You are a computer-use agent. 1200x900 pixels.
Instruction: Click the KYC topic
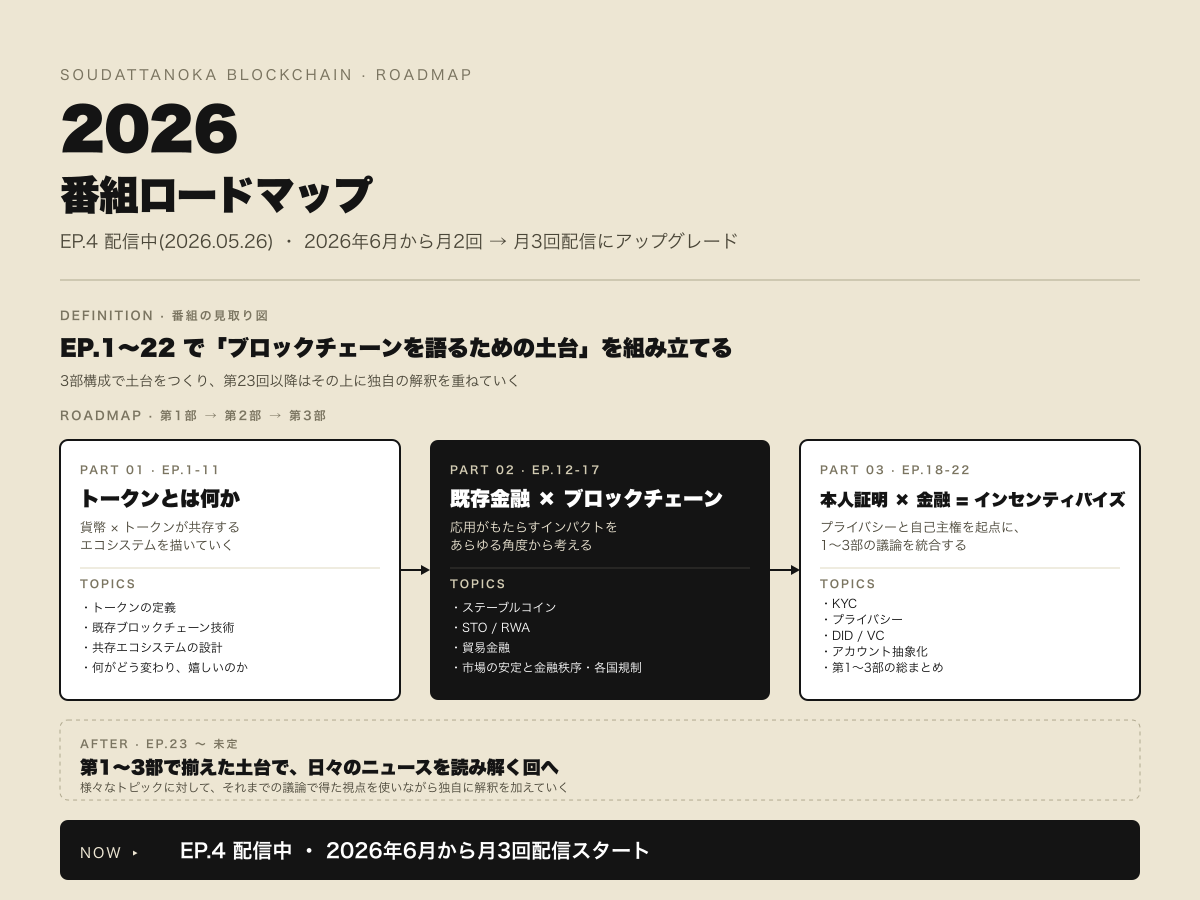[x=839, y=604]
